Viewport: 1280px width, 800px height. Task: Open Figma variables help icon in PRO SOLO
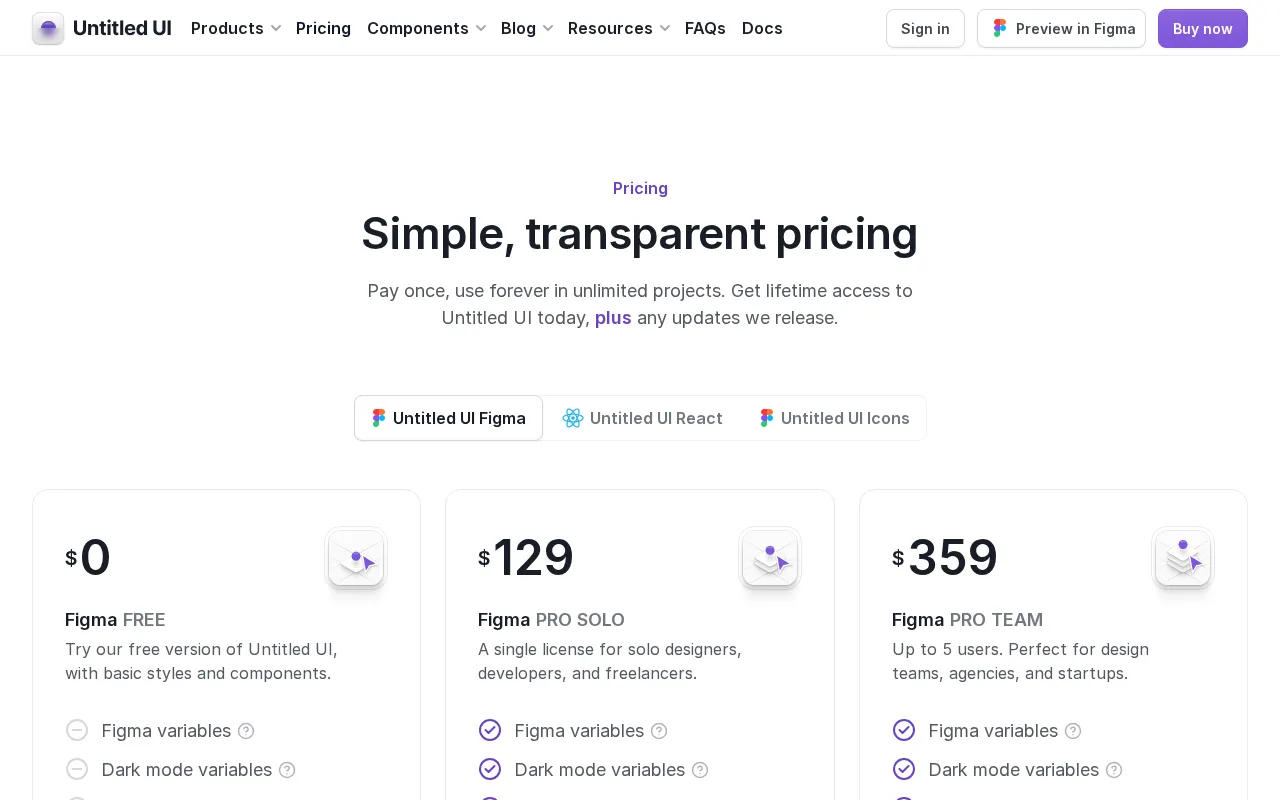(659, 731)
